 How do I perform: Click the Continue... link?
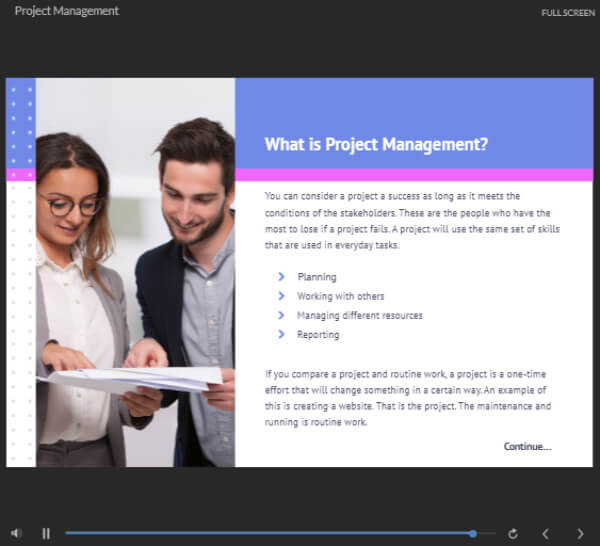point(527,447)
